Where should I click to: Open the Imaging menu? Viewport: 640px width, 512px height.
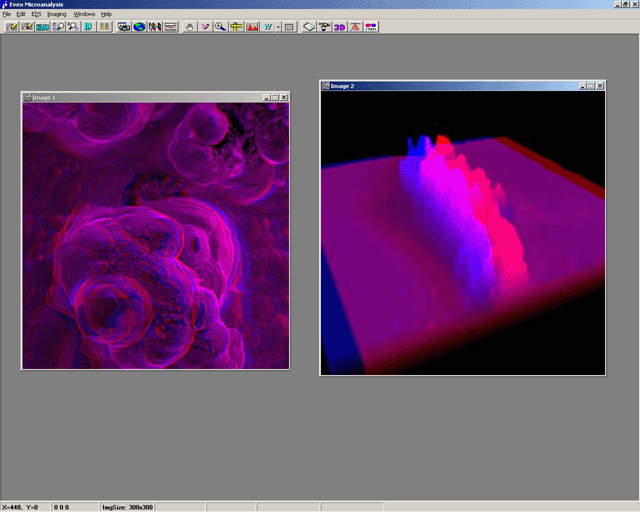[56, 14]
